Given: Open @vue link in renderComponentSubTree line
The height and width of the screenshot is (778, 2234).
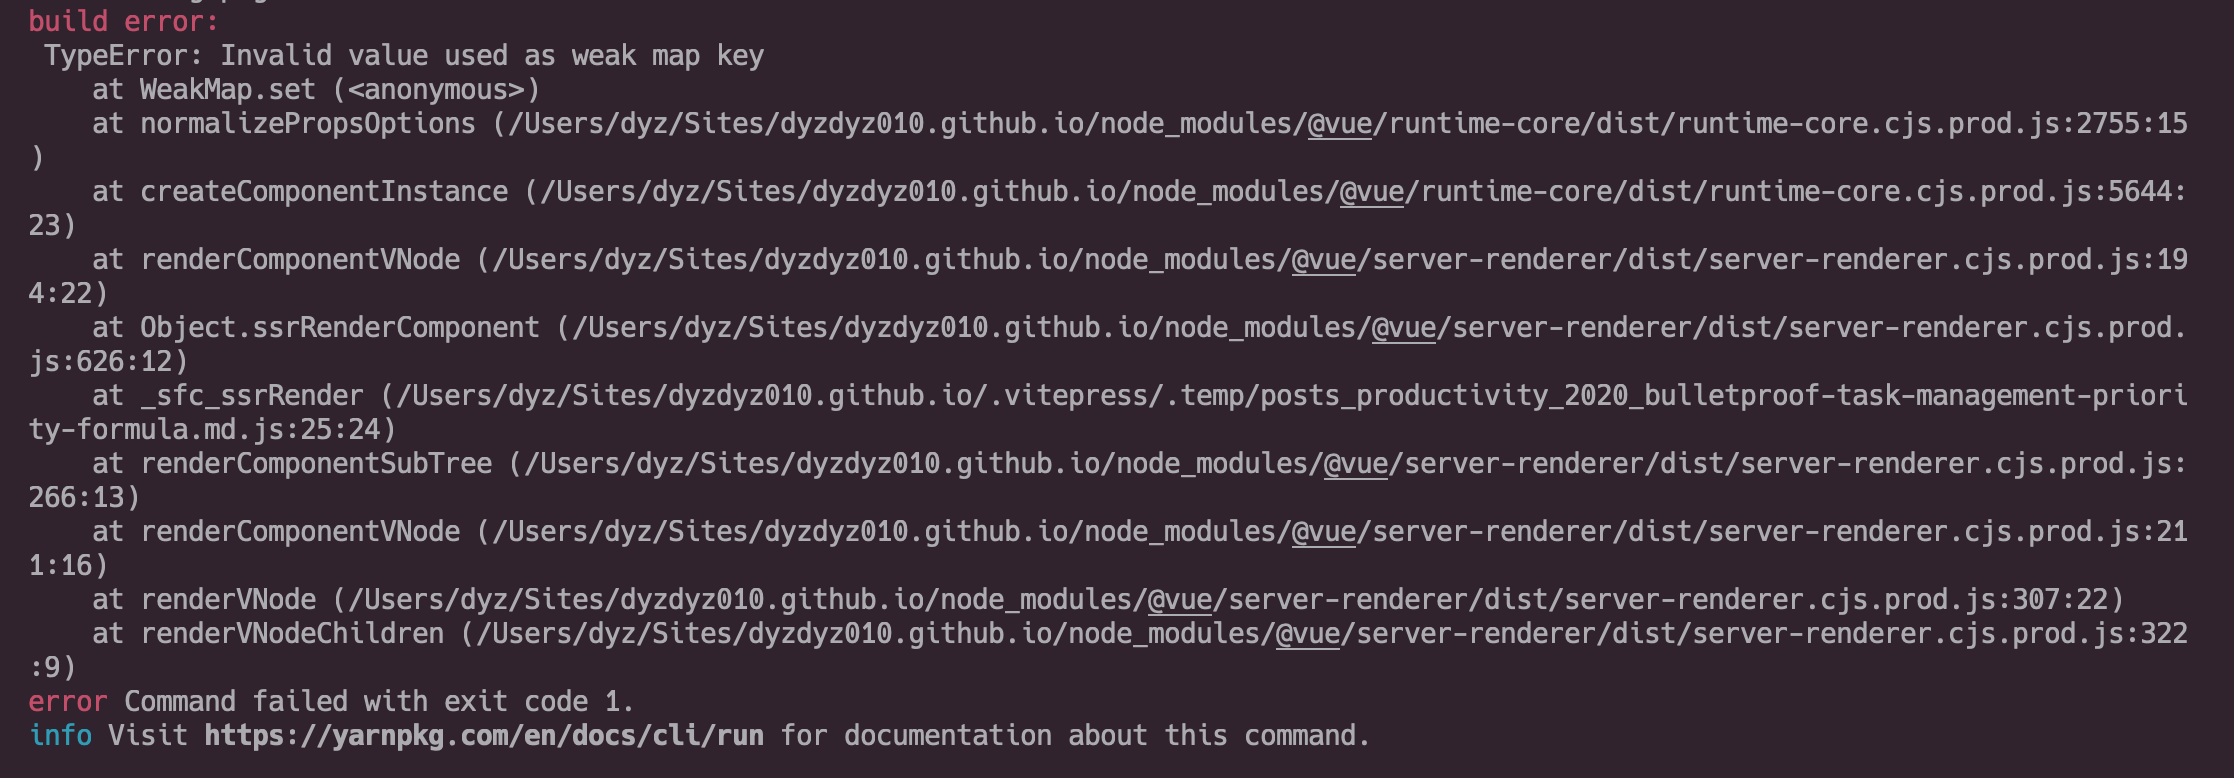Looking at the screenshot, I should pyautogui.click(x=1355, y=464).
